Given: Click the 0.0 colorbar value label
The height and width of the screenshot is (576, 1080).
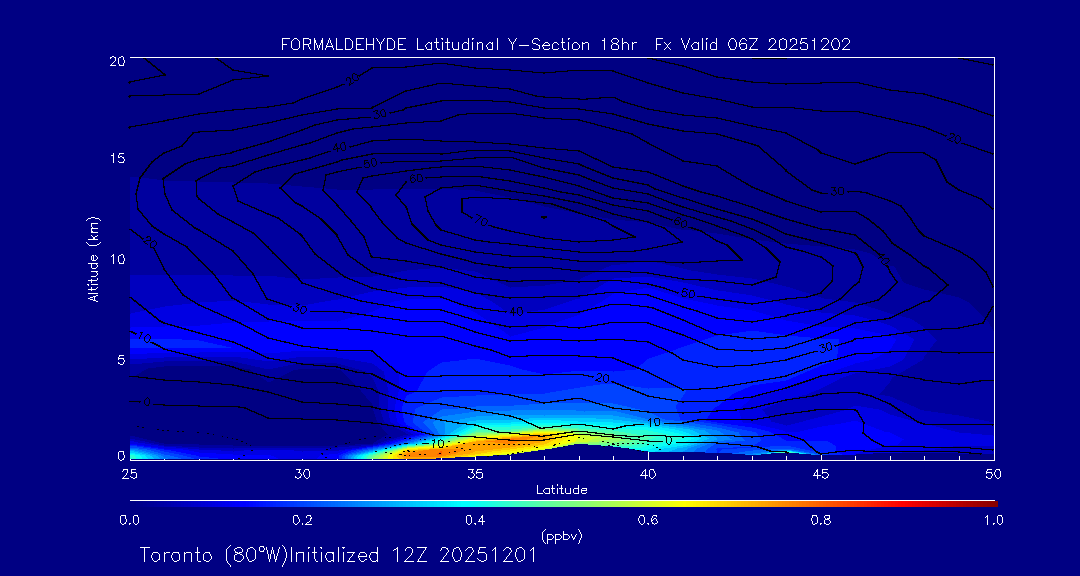Looking at the screenshot, I should click(129, 520).
